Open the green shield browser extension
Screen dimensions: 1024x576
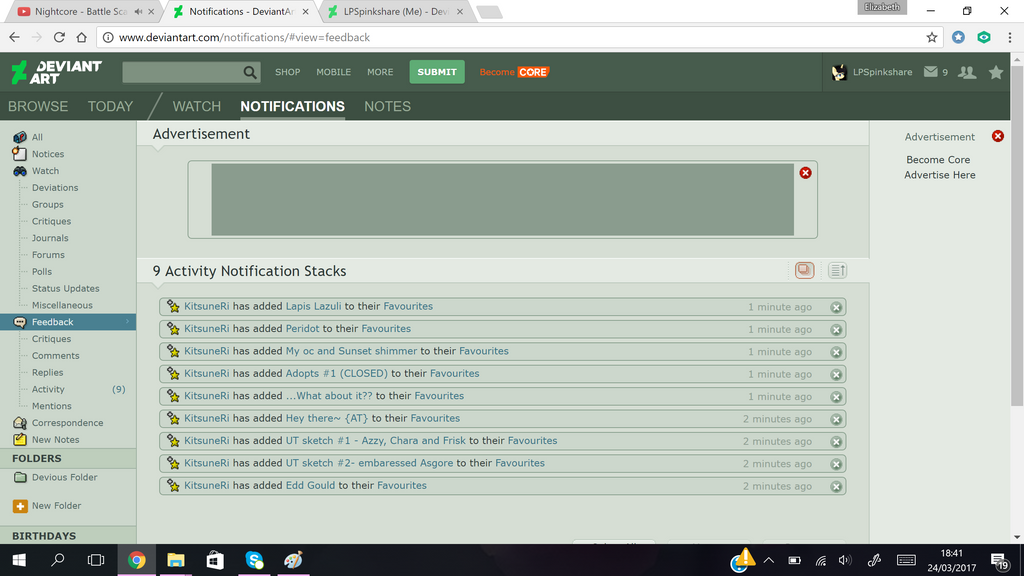click(984, 37)
